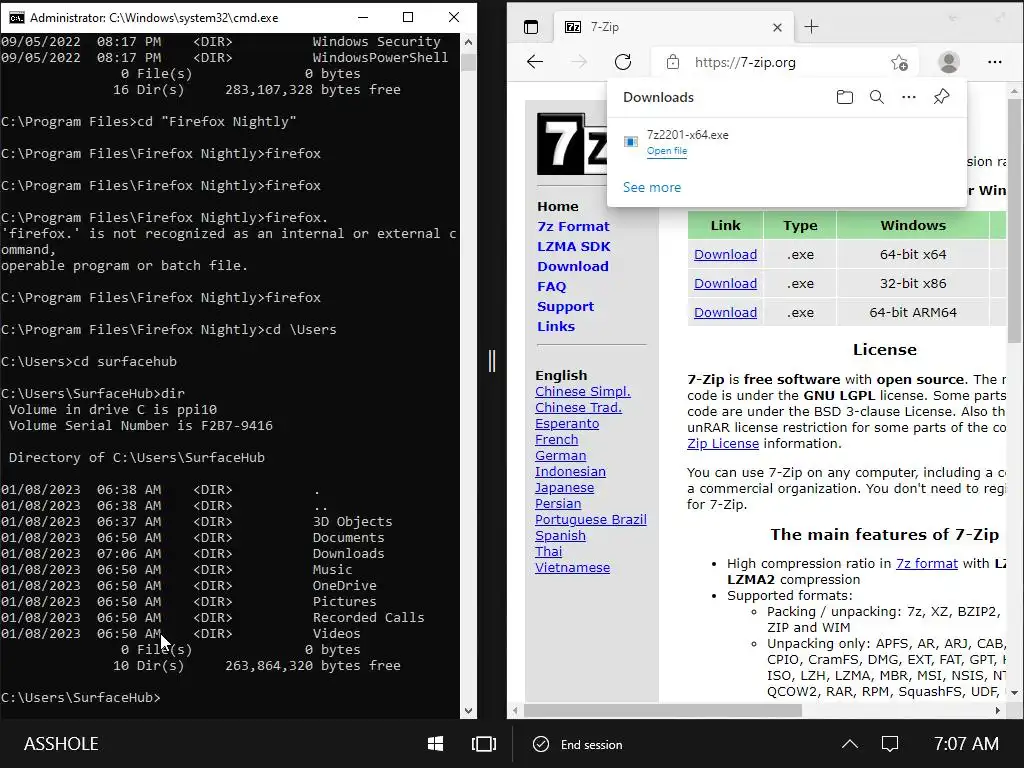Open Task View on the taskbar

[x=483, y=744]
